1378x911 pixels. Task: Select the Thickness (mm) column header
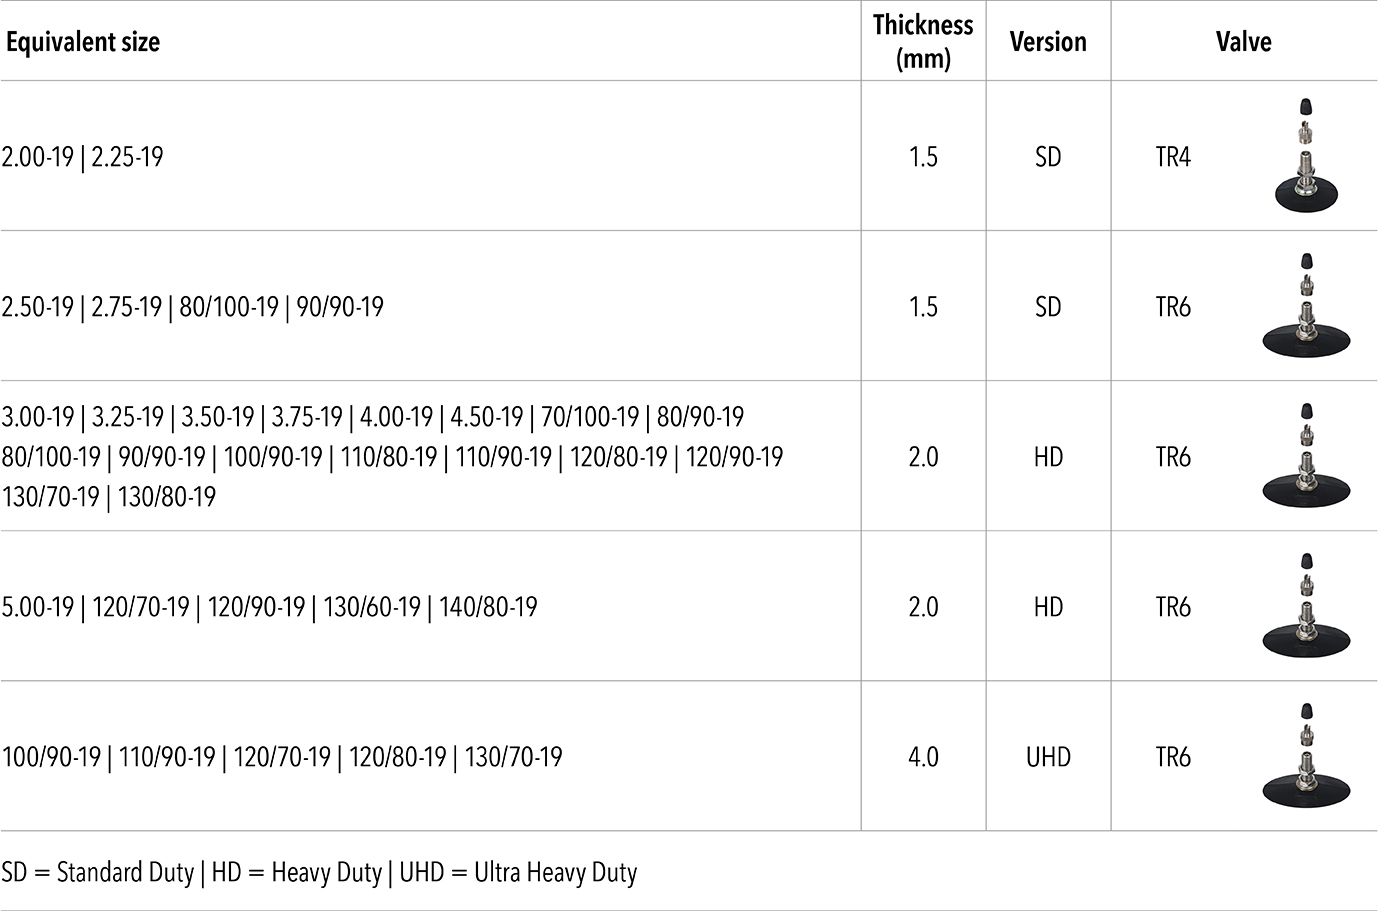pos(923,41)
